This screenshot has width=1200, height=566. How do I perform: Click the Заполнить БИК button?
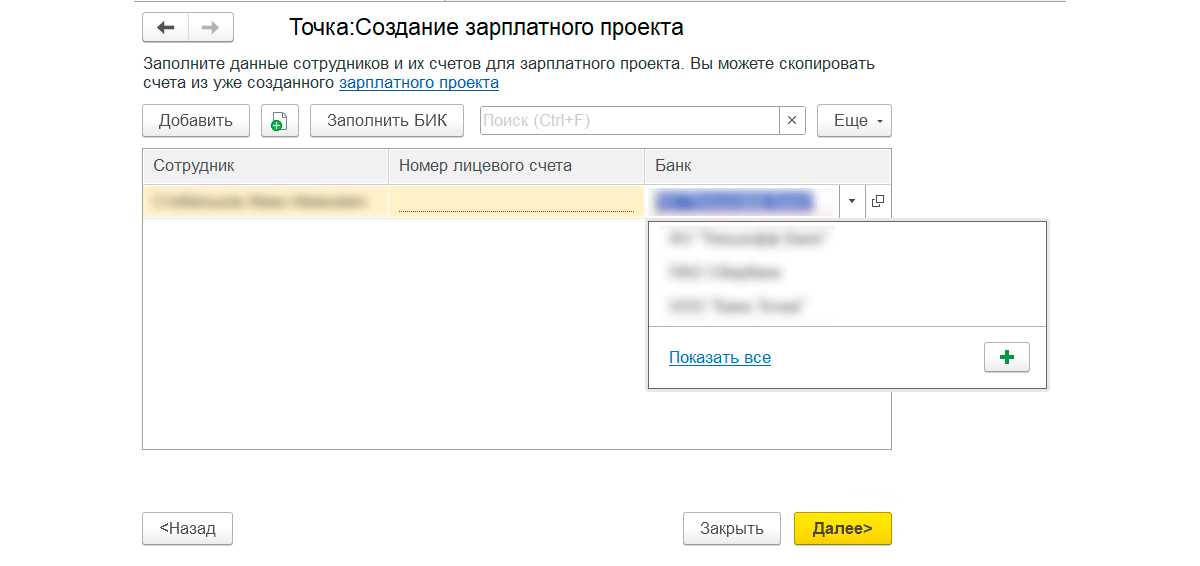387,121
